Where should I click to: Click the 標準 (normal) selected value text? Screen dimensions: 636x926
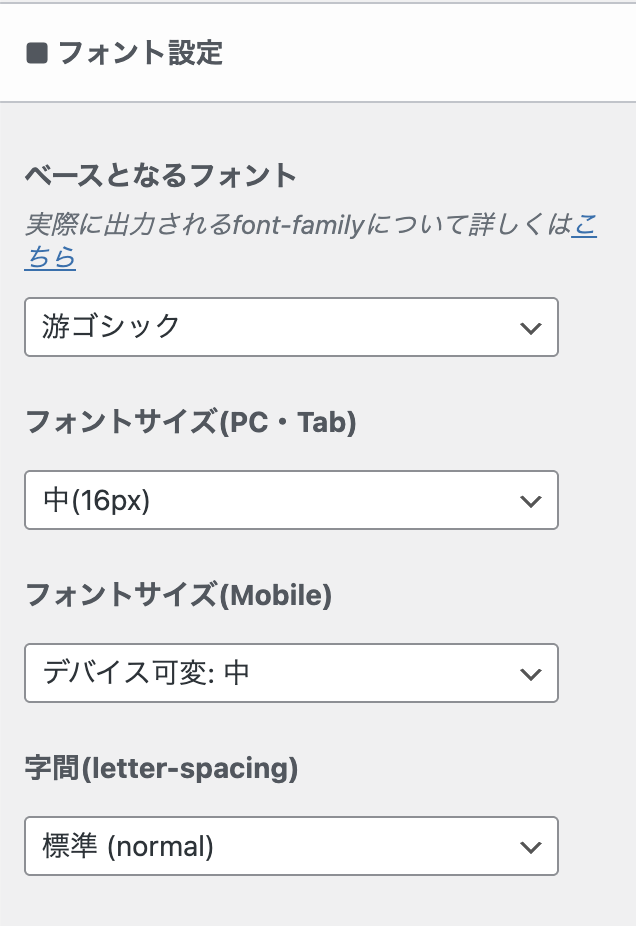(128, 847)
